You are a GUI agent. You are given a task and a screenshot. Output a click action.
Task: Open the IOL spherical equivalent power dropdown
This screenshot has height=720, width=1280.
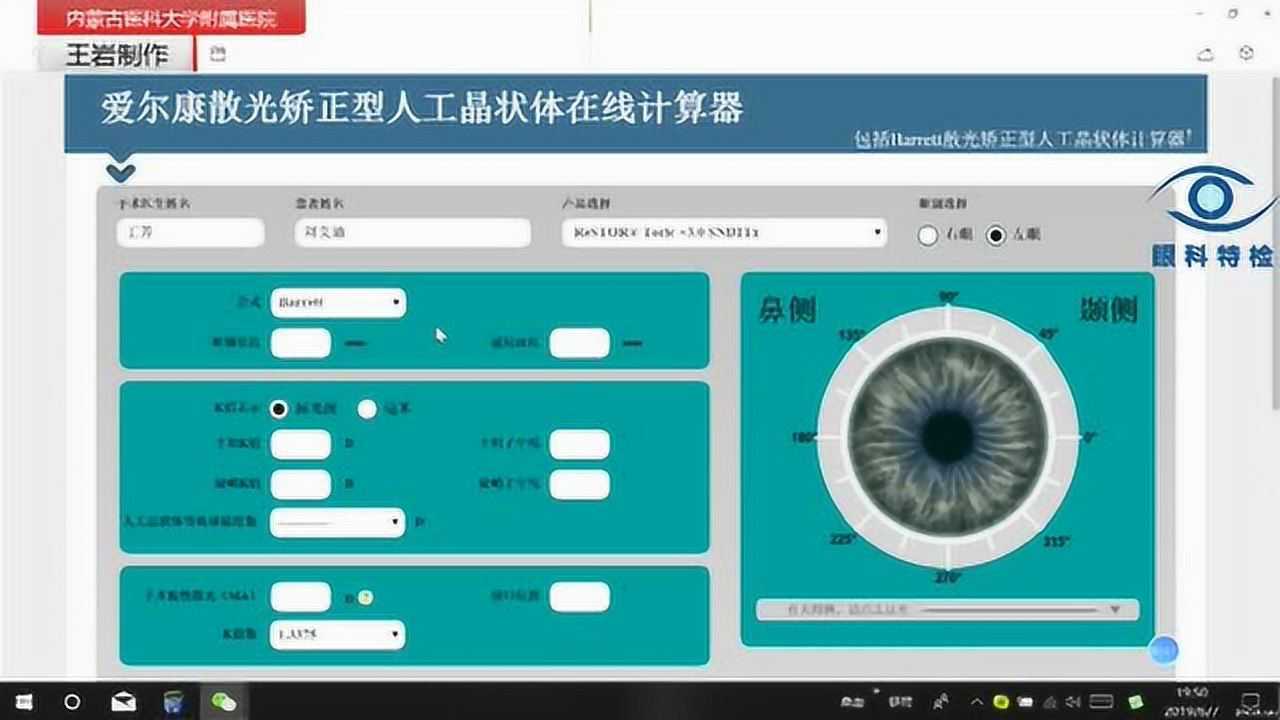(337, 522)
